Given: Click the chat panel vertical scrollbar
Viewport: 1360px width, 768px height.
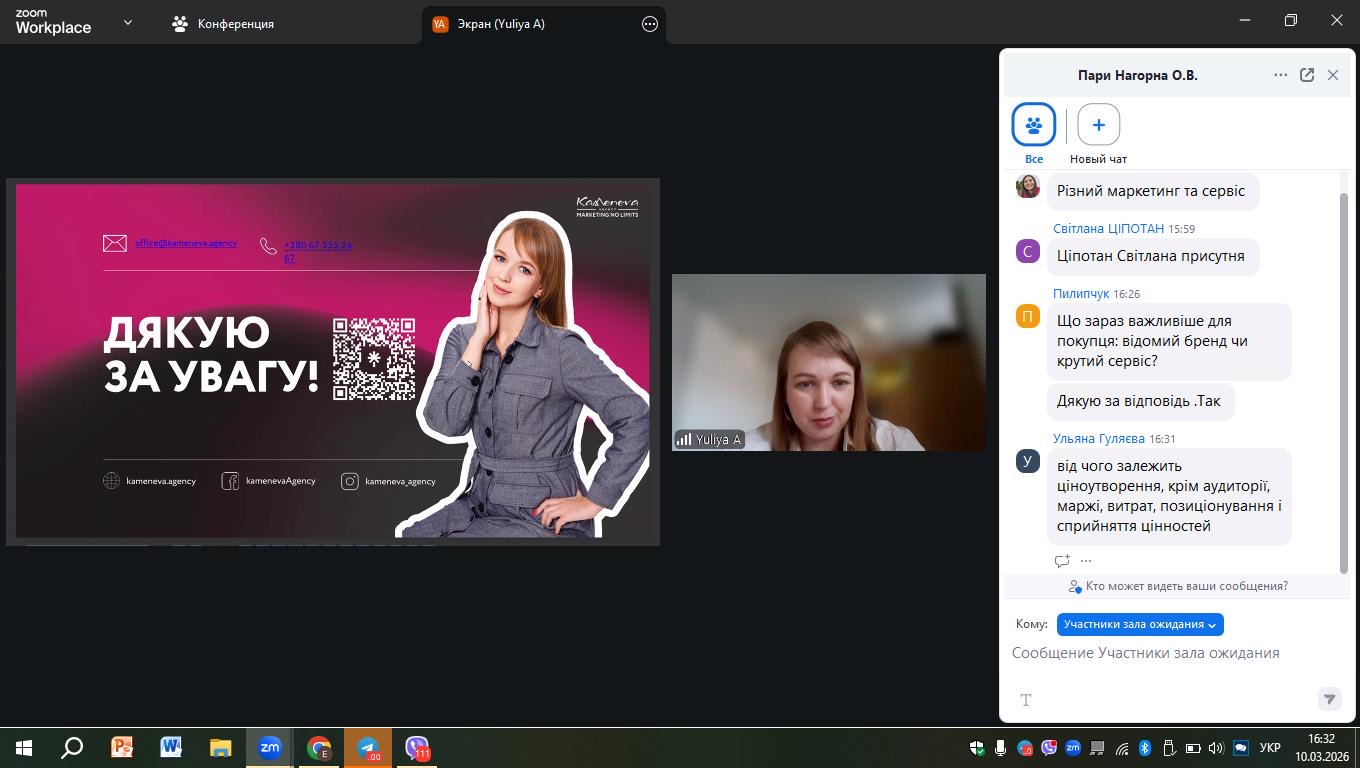Looking at the screenshot, I should point(1343,380).
